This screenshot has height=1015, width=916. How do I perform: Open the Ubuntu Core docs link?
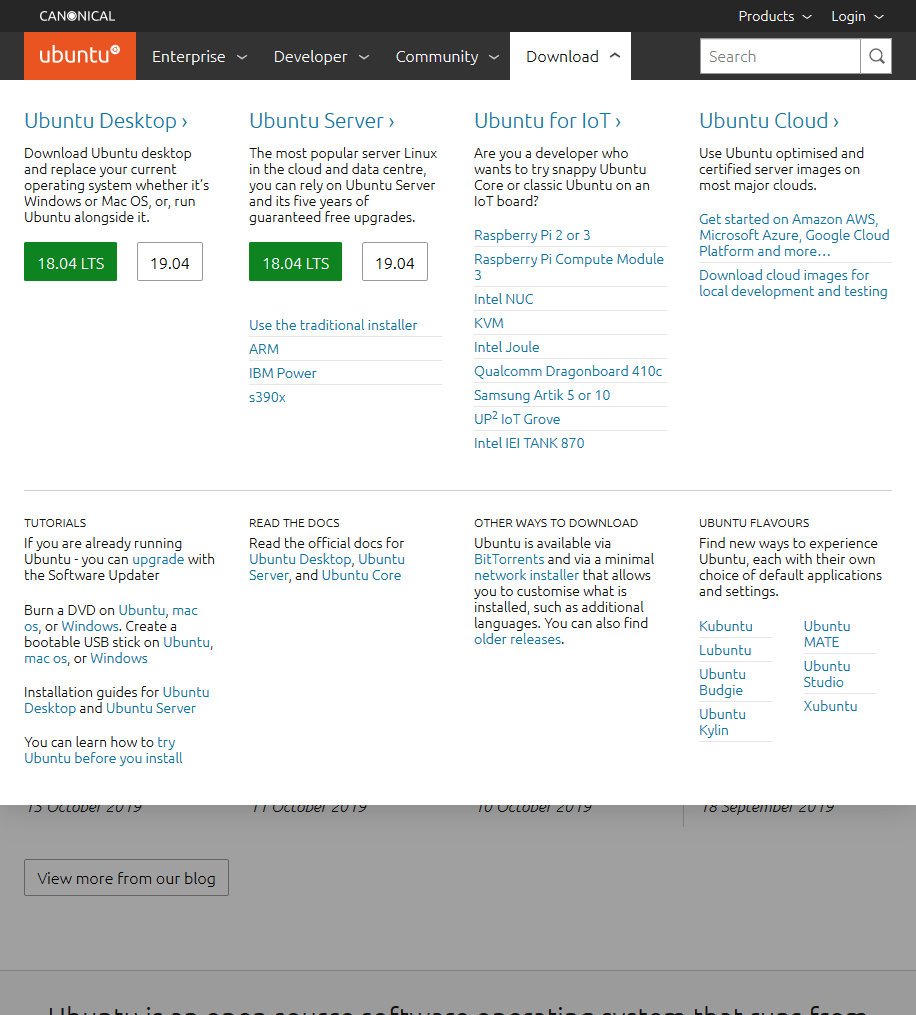(x=361, y=575)
